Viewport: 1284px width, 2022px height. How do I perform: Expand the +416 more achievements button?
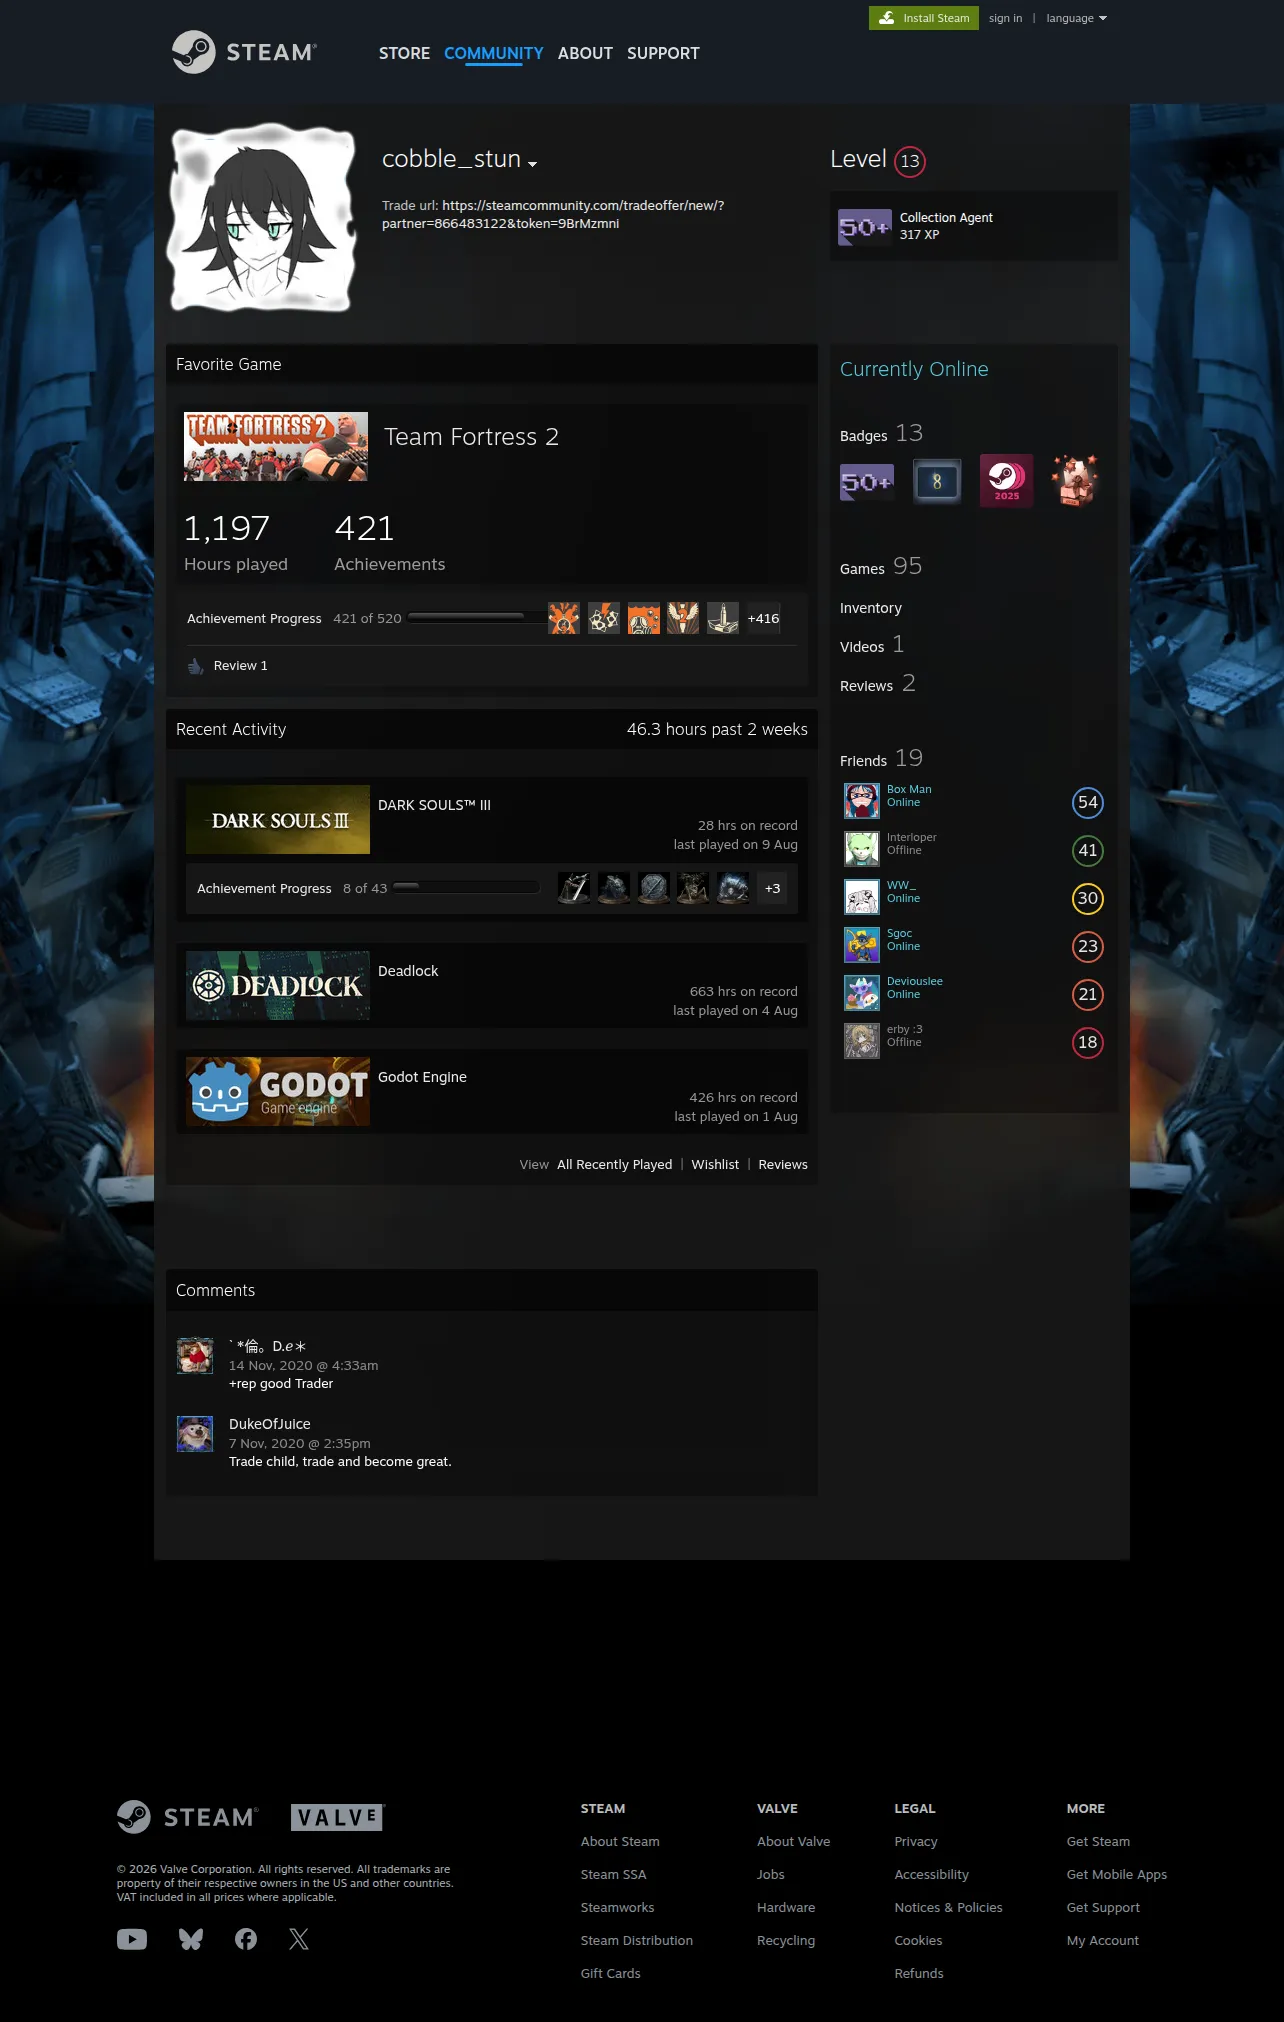pyautogui.click(x=764, y=618)
